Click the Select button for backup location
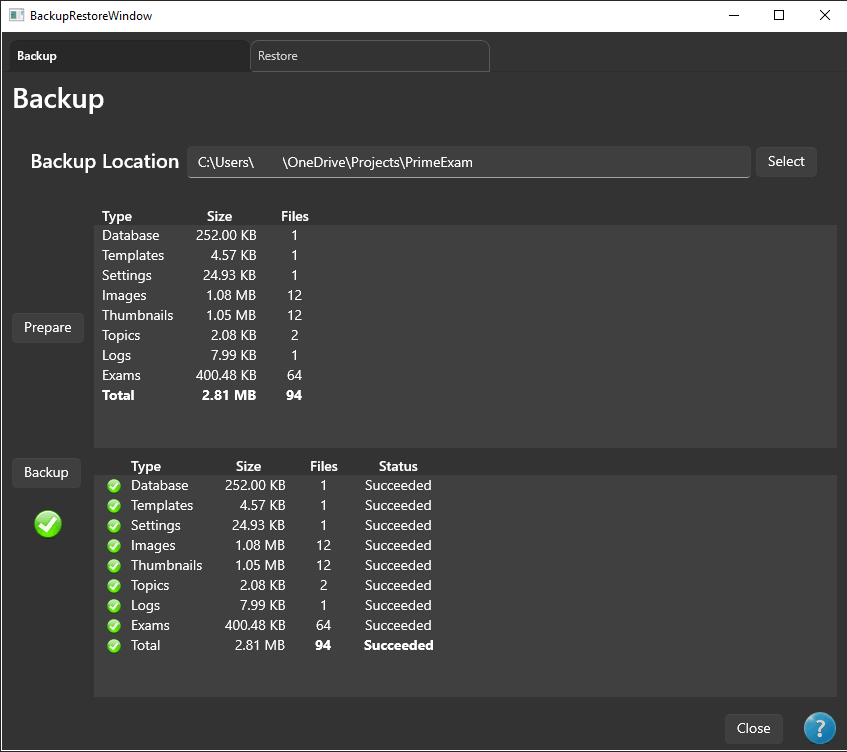This screenshot has width=847, height=752. tap(786, 162)
